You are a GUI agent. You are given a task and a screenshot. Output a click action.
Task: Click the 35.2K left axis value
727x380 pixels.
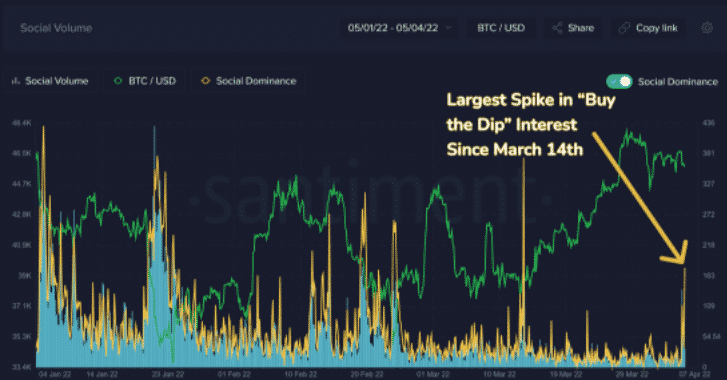22,336
